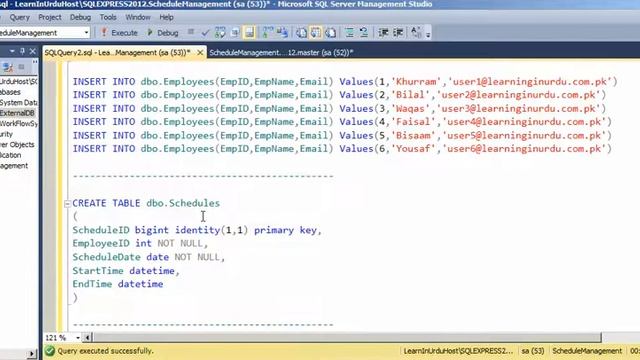Click Object Explorer stop icon

point(22,67)
